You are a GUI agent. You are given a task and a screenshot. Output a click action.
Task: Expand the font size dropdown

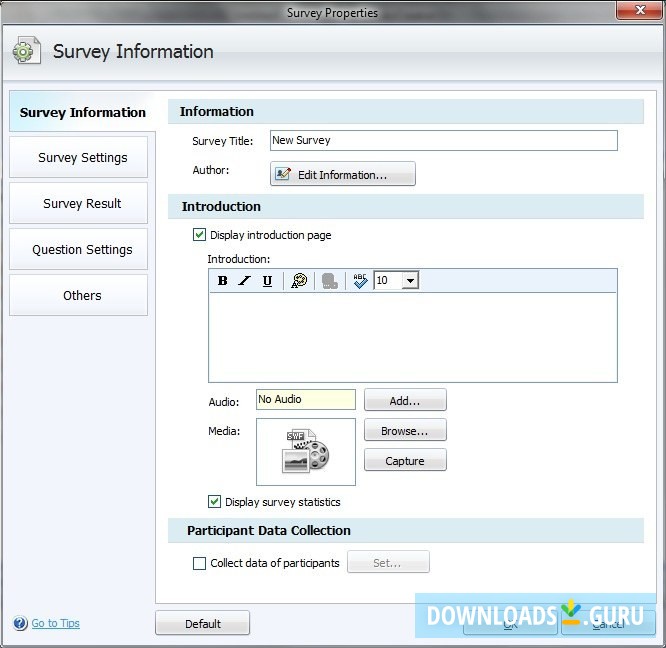[410, 281]
